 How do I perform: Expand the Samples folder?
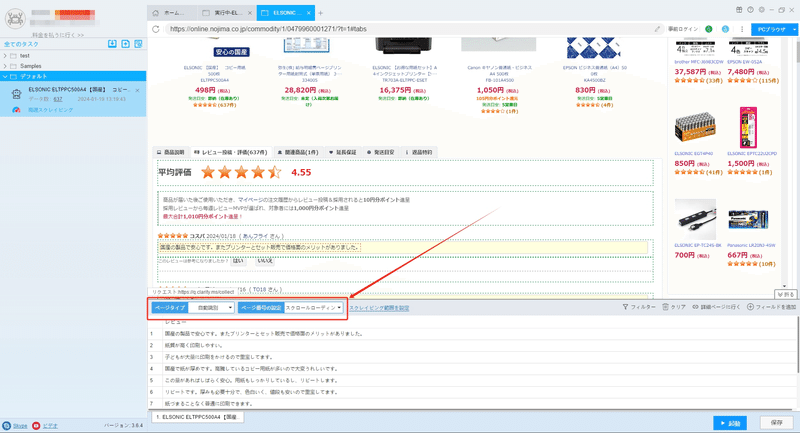[x=5, y=66]
